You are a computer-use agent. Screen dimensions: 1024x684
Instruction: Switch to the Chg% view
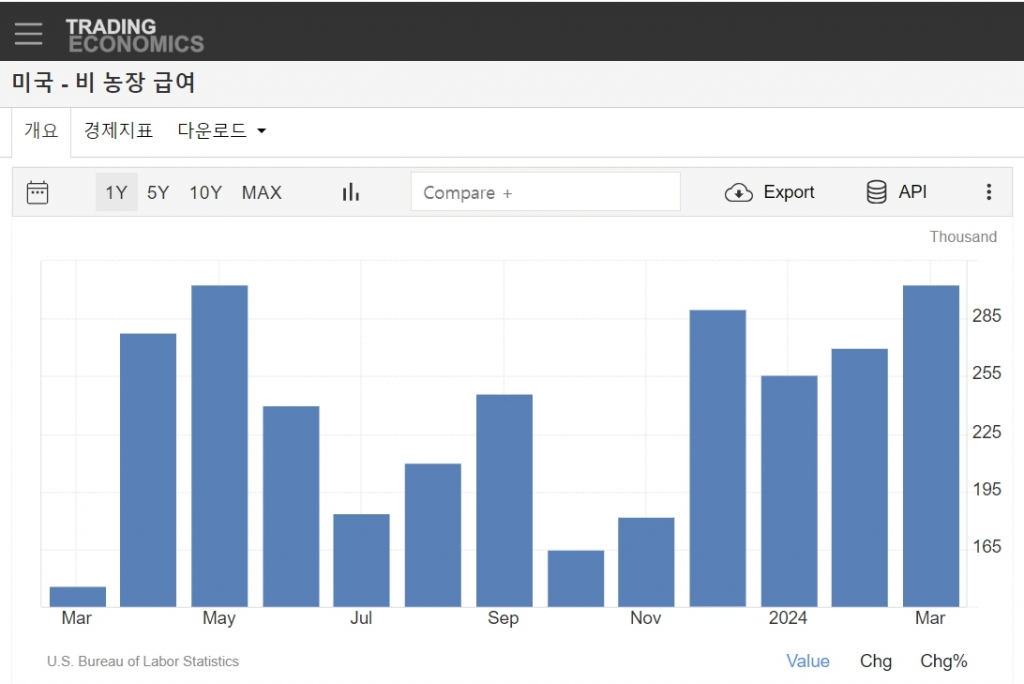[943, 661]
